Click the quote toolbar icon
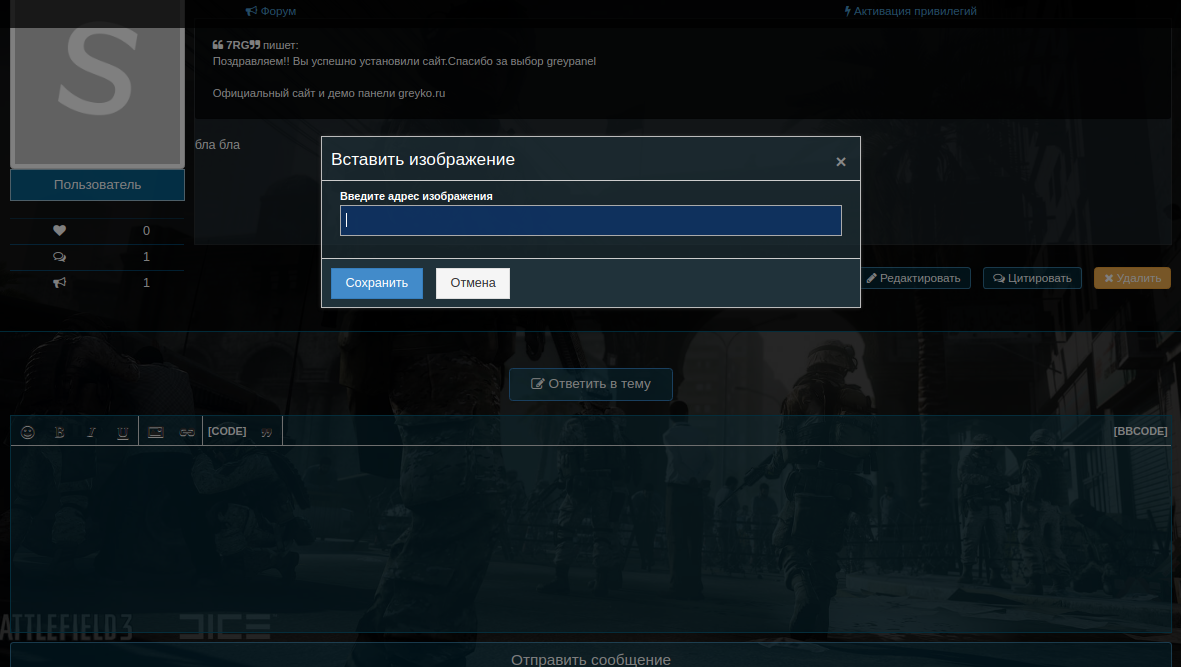 click(x=266, y=432)
